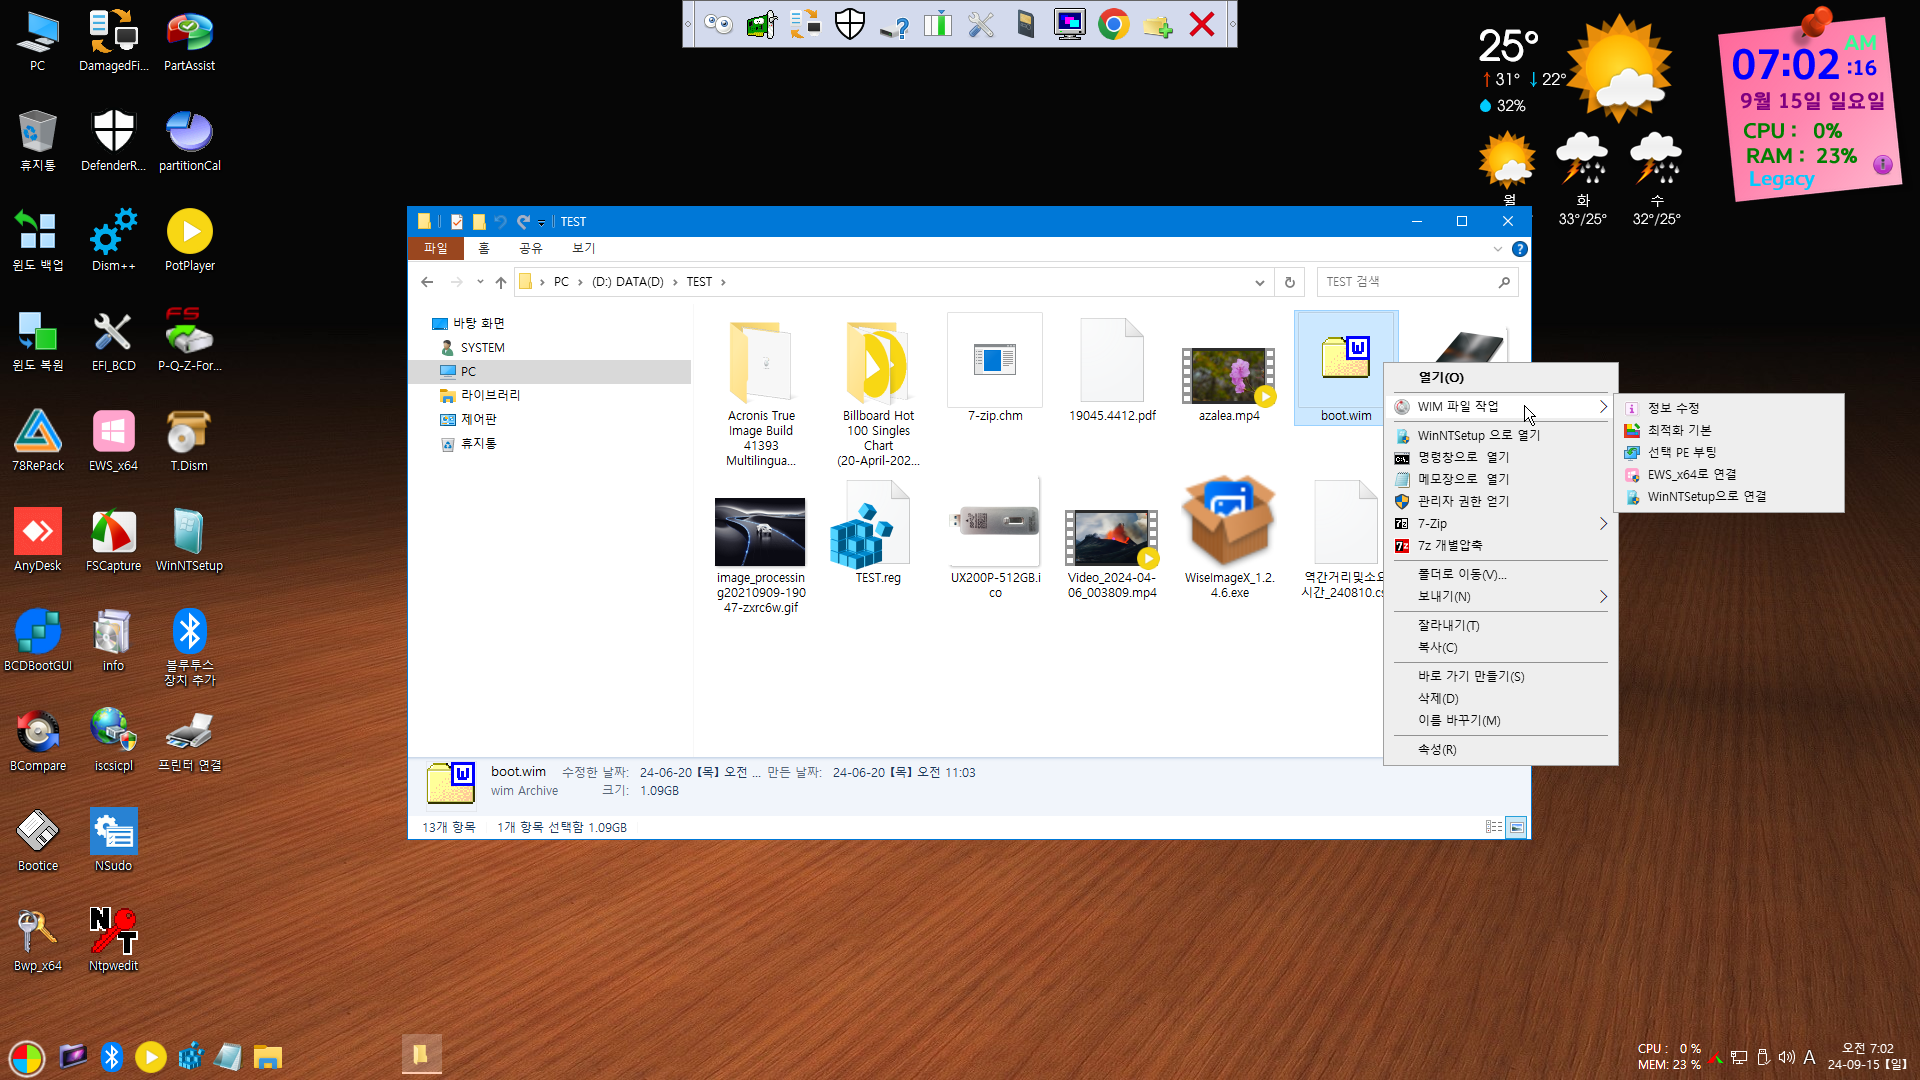The width and height of the screenshot is (1920, 1080).
Task: Click the refresh button in address bar
Action: (x=1290, y=282)
